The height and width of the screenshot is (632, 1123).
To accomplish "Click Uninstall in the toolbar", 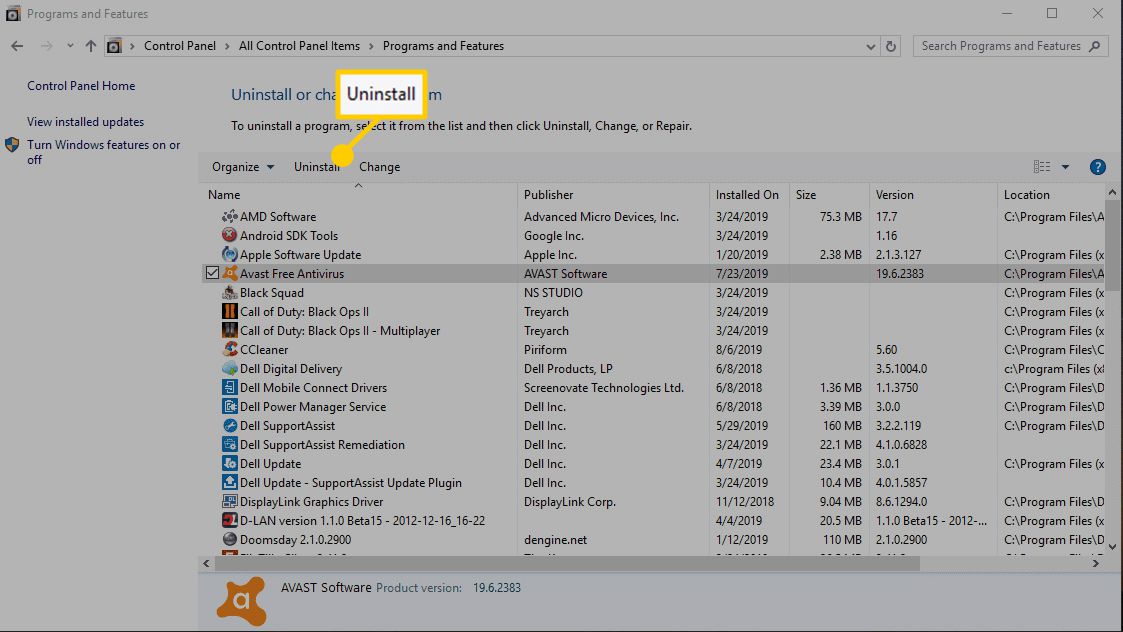I will click(x=316, y=167).
